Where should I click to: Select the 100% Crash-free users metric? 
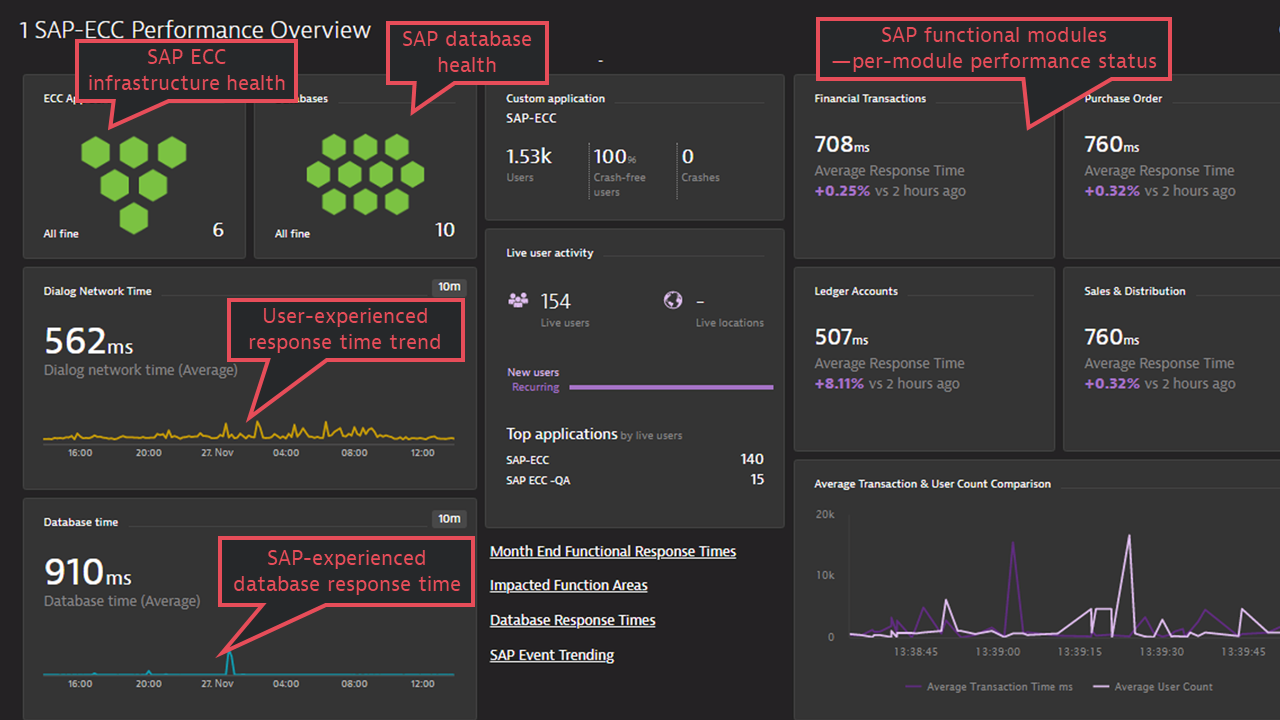[620, 170]
